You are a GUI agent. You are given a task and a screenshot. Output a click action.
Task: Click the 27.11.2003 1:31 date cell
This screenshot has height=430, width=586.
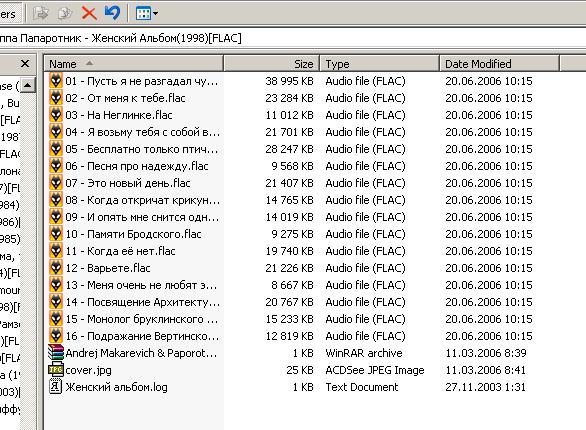pyautogui.click(x=485, y=387)
